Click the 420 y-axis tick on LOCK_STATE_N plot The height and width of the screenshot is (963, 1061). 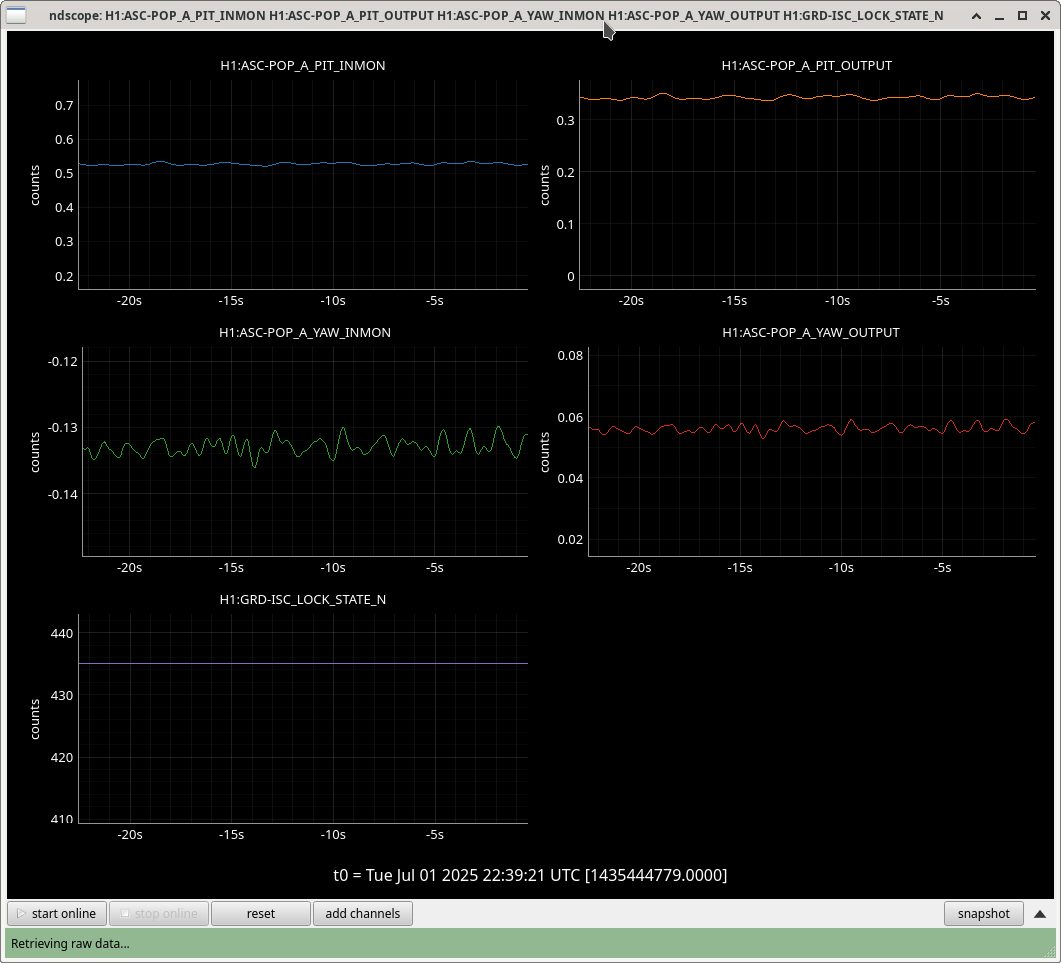click(x=62, y=757)
